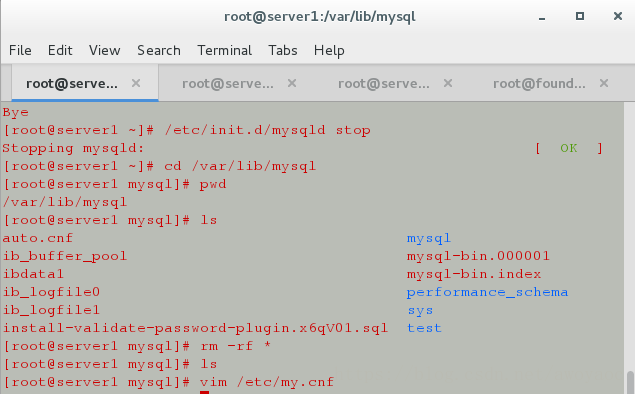Close the root@found... tab
This screenshot has height=394, width=635.
coord(604,83)
